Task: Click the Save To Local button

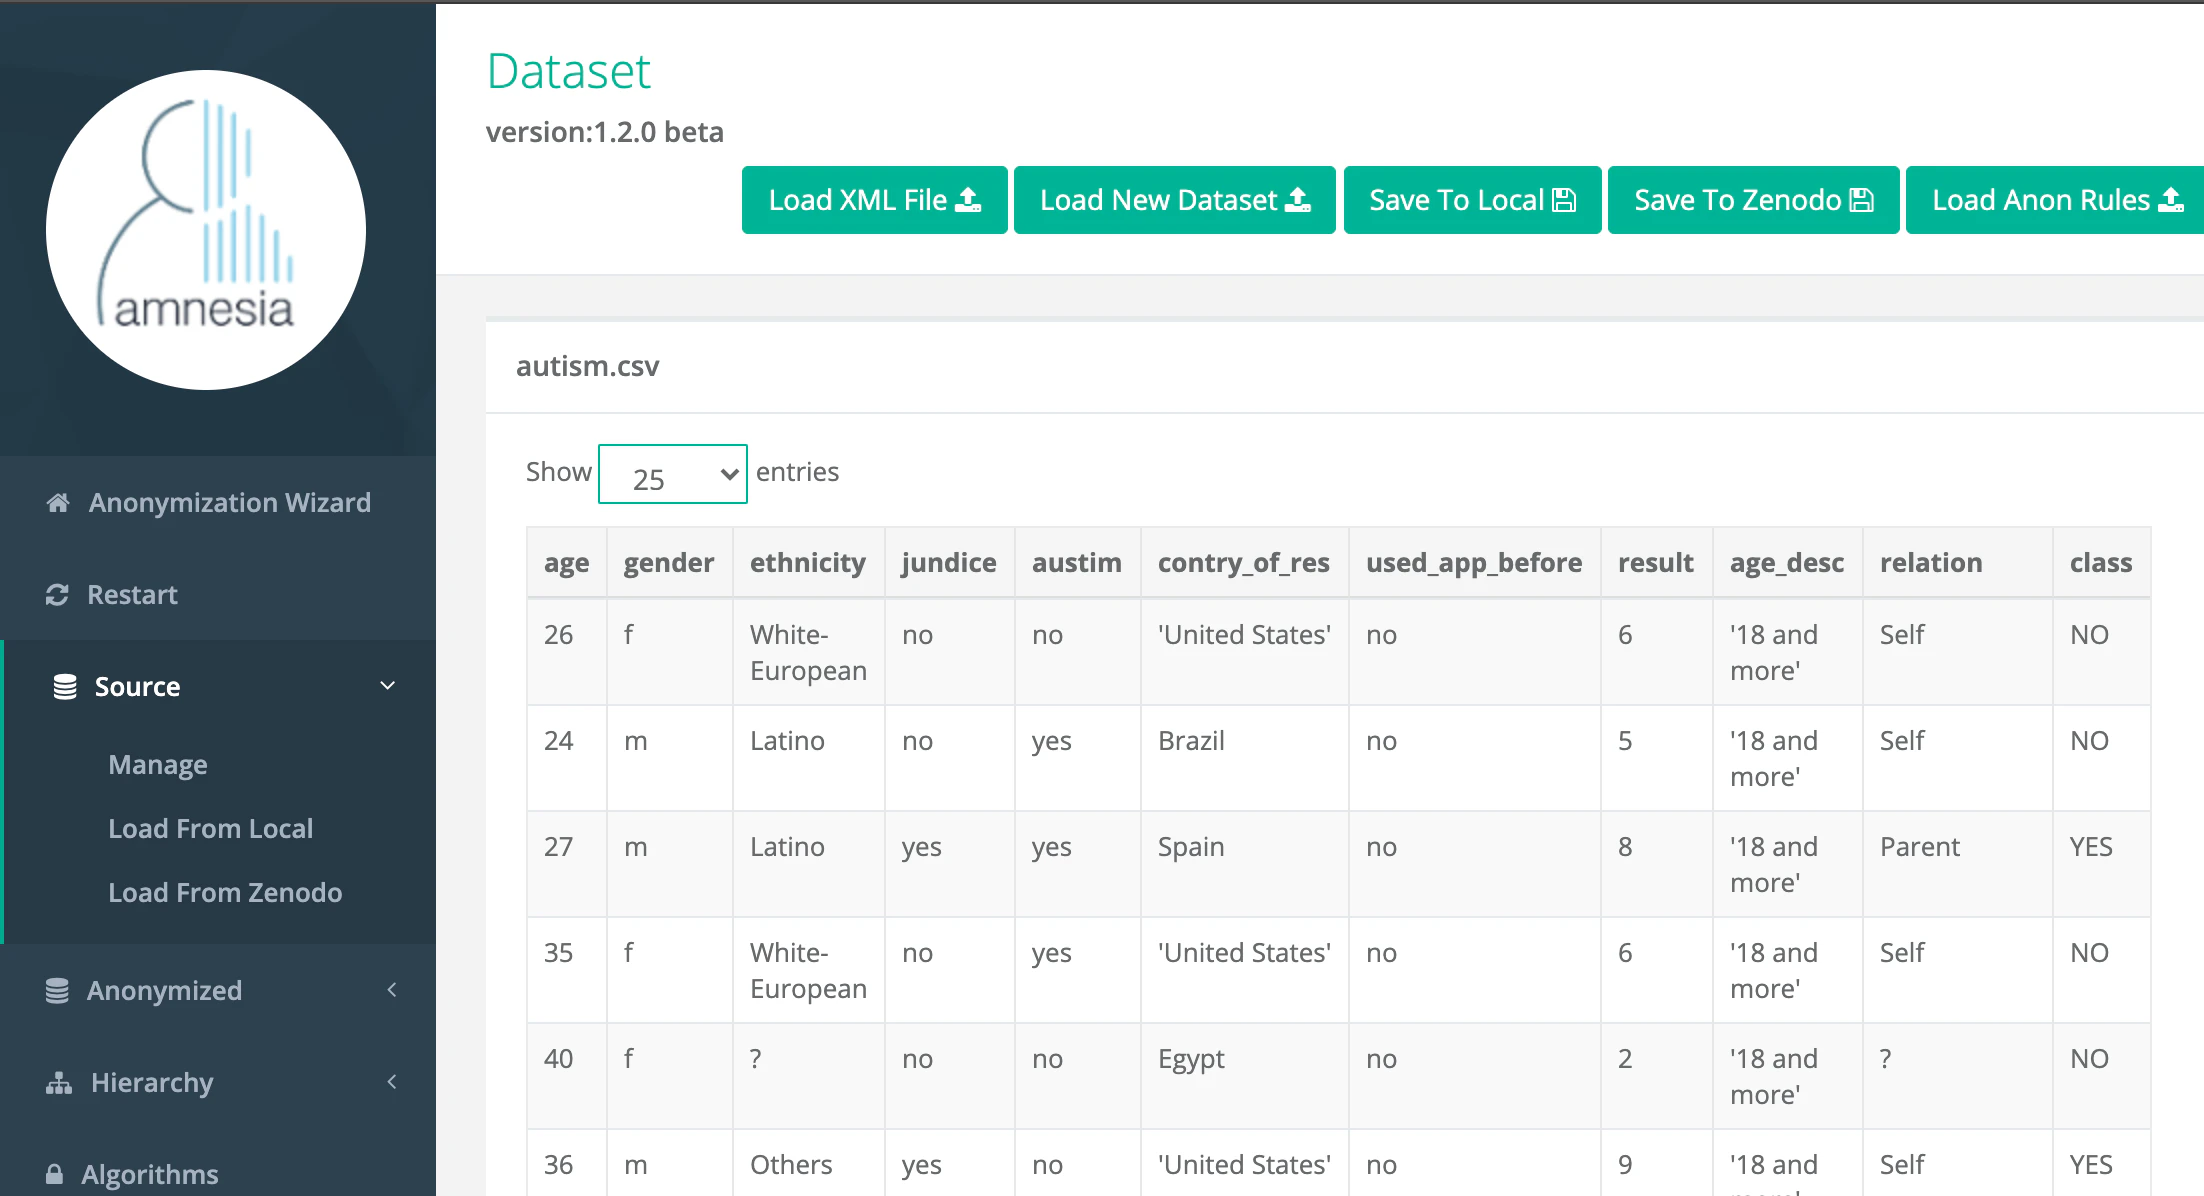Action: point(1471,199)
